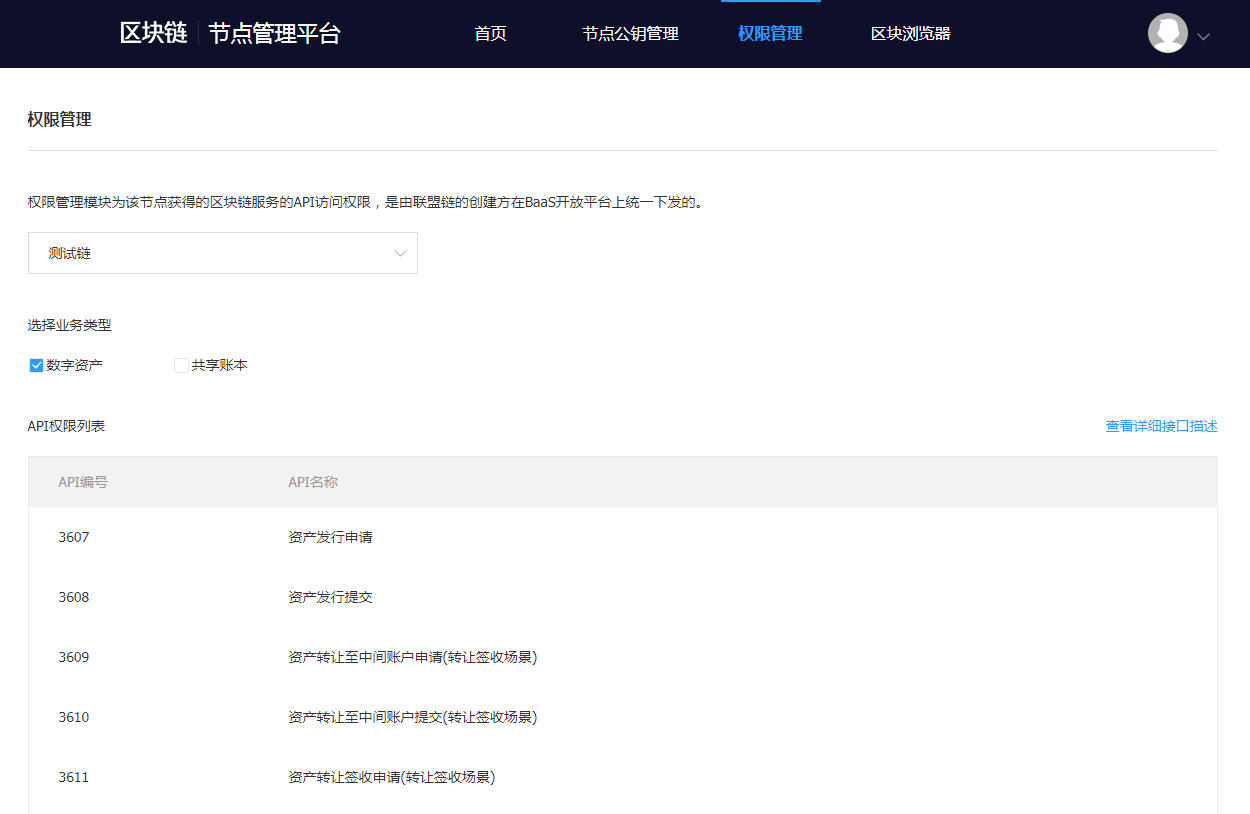Click the API名称 column header

pos(312,481)
